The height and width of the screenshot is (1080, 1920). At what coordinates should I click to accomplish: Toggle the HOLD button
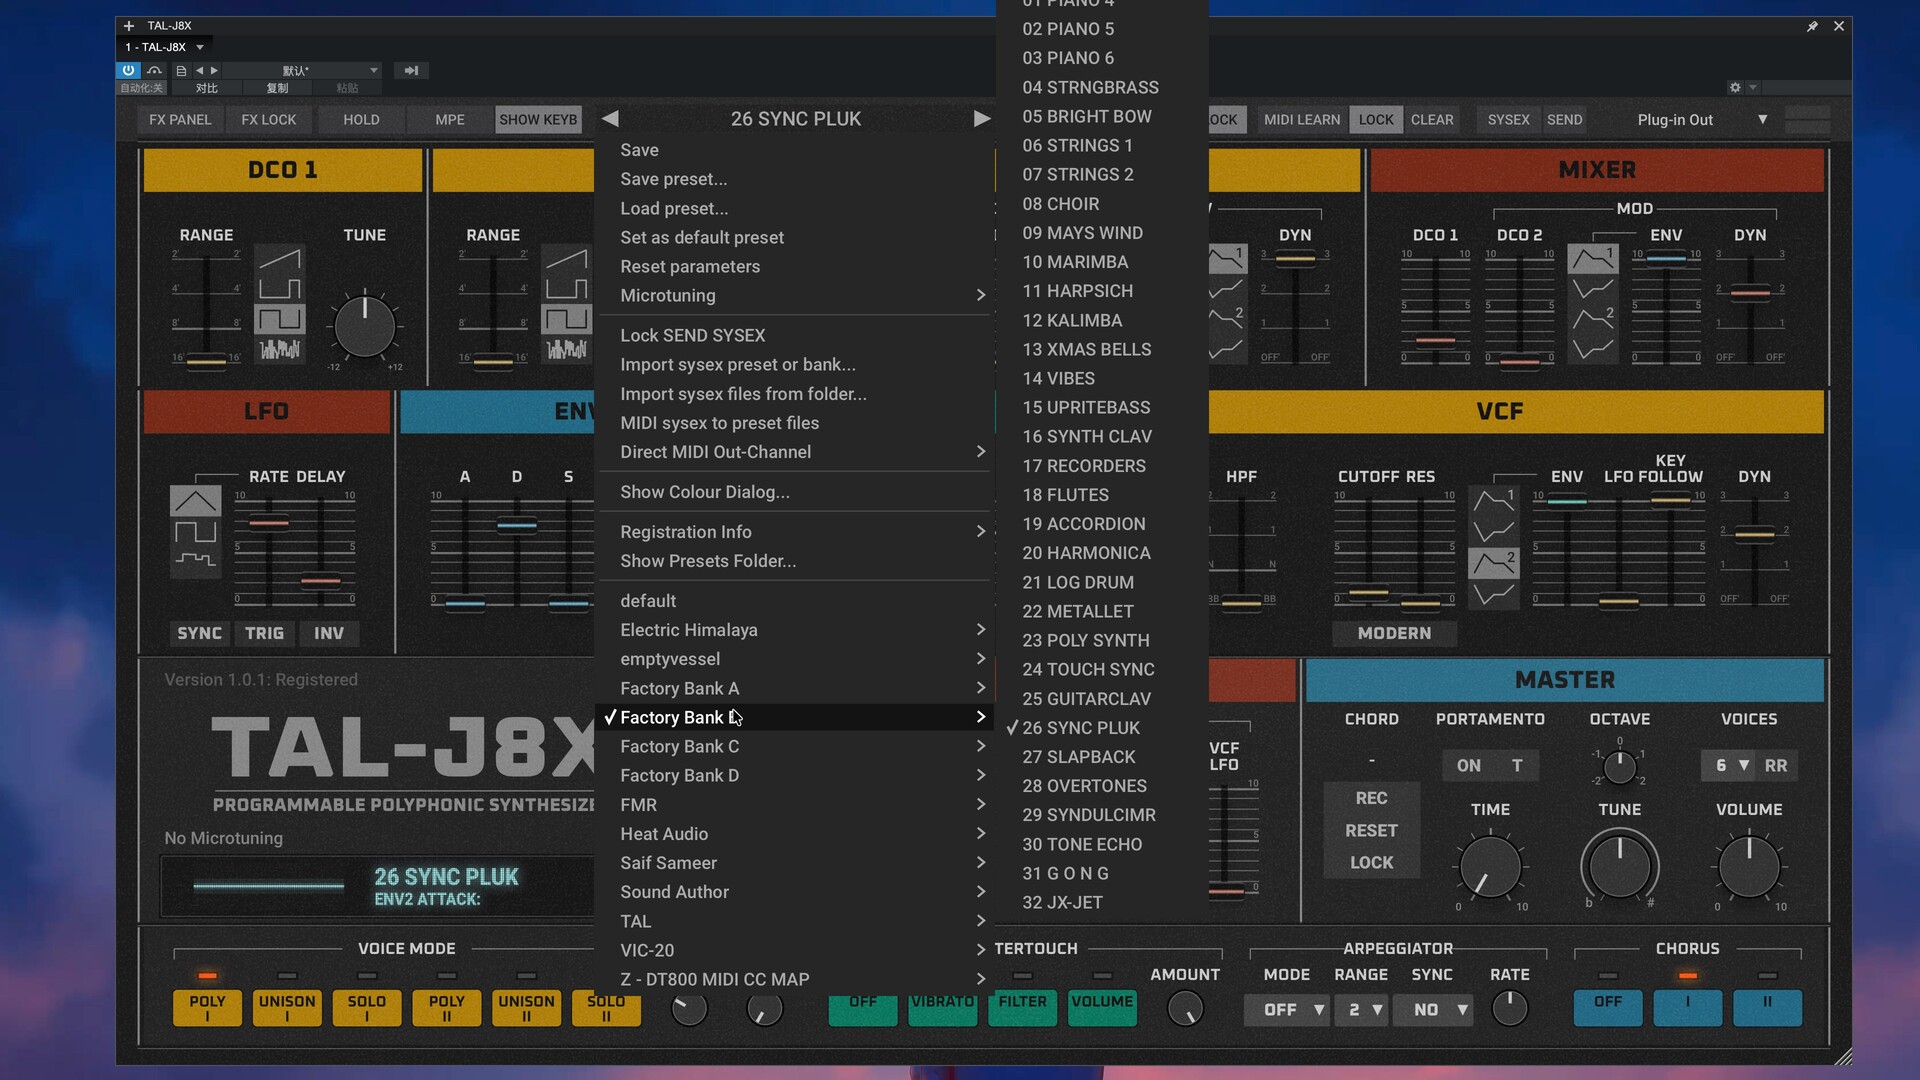361,120
